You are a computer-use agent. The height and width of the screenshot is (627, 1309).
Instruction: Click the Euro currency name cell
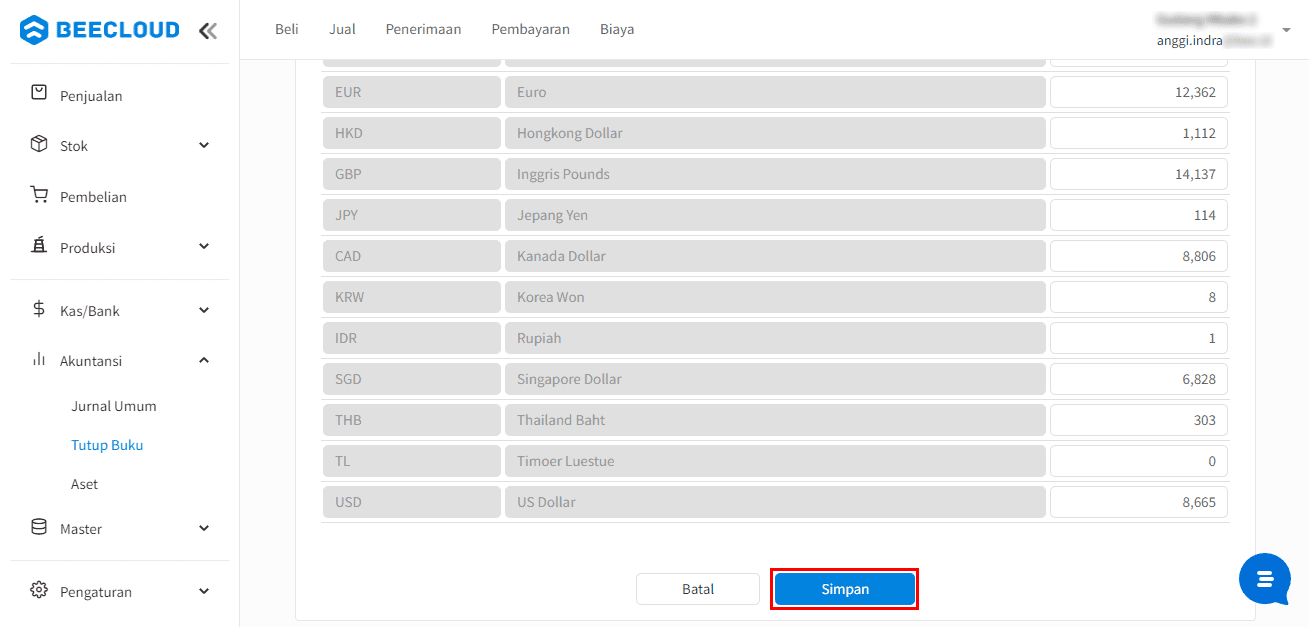click(x=775, y=92)
